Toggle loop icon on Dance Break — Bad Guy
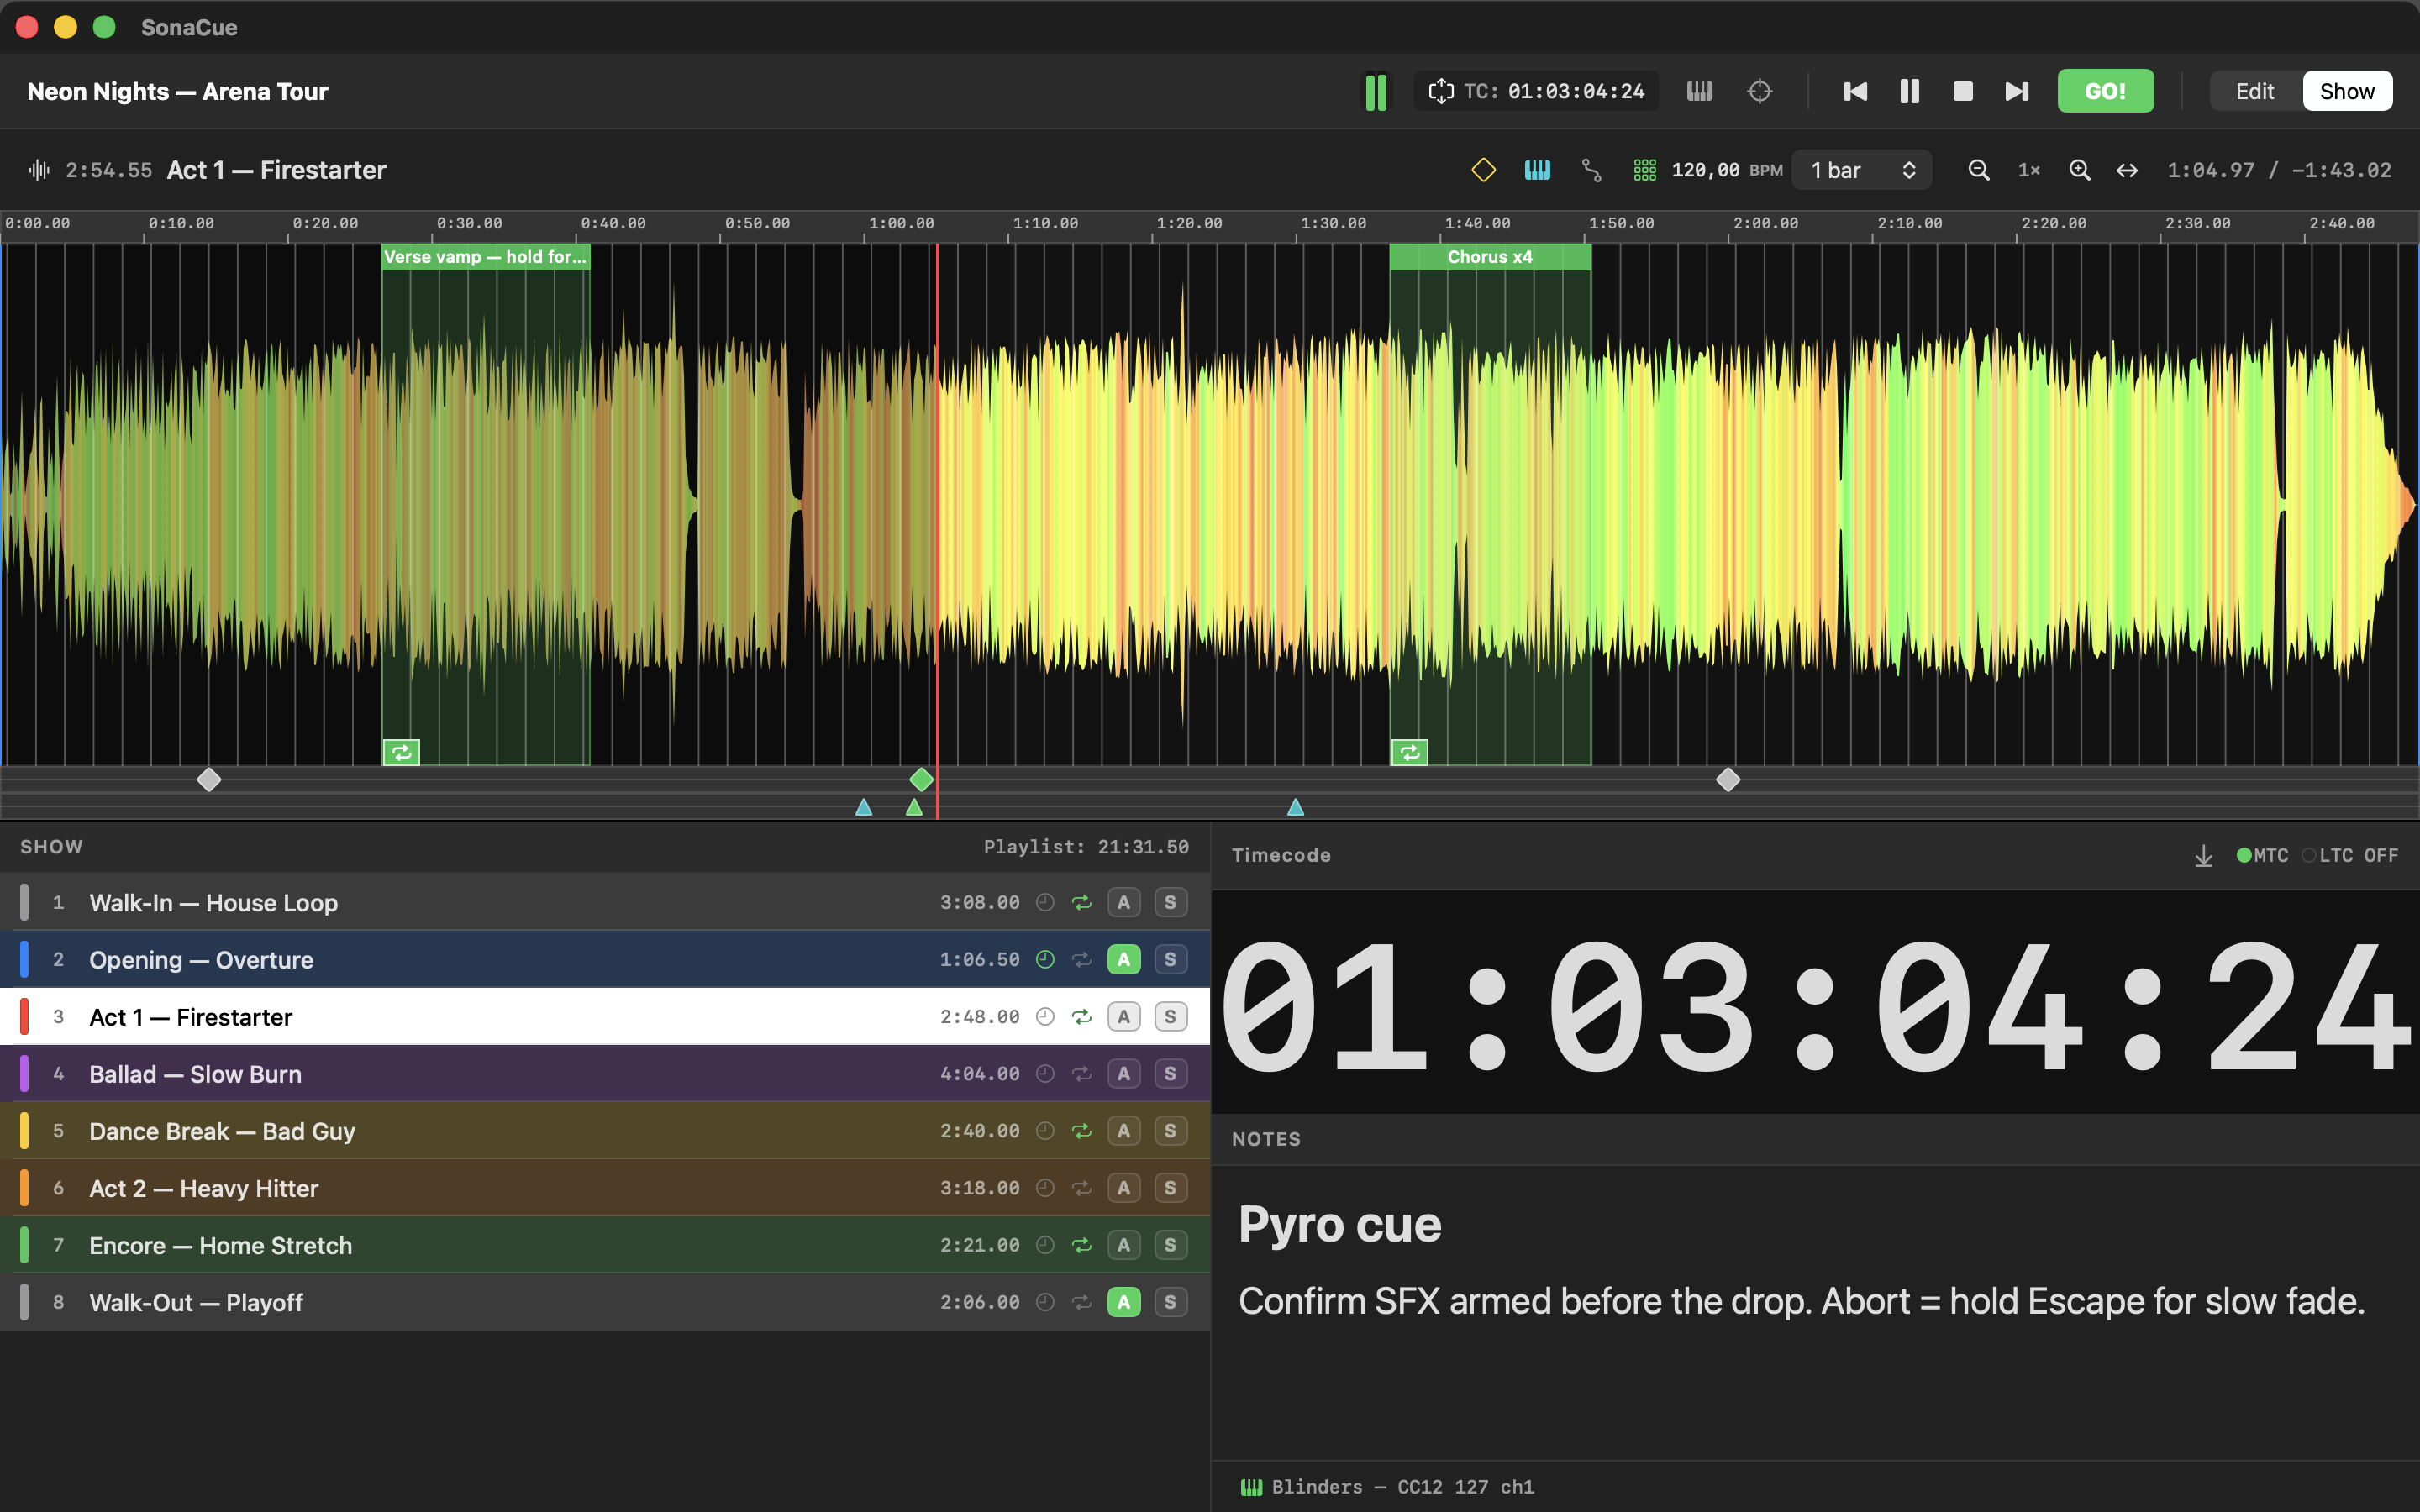Viewport: 2420px width, 1512px height. point(1082,1130)
